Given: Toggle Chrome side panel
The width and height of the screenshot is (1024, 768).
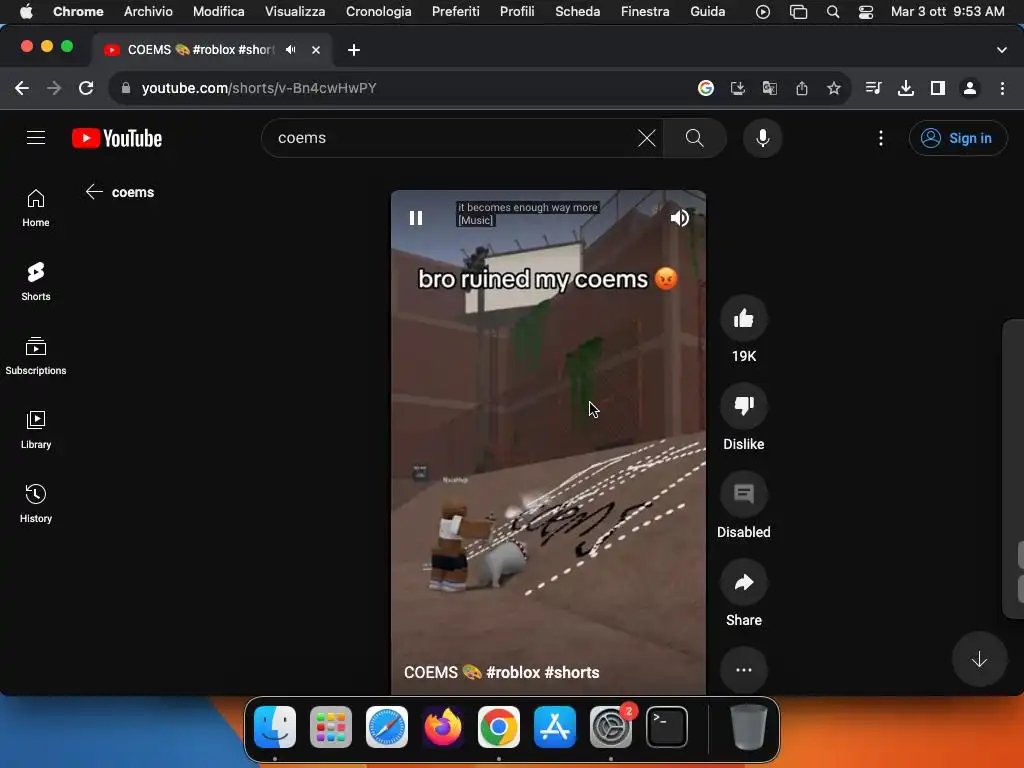Looking at the screenshot, I should [937, 88].
